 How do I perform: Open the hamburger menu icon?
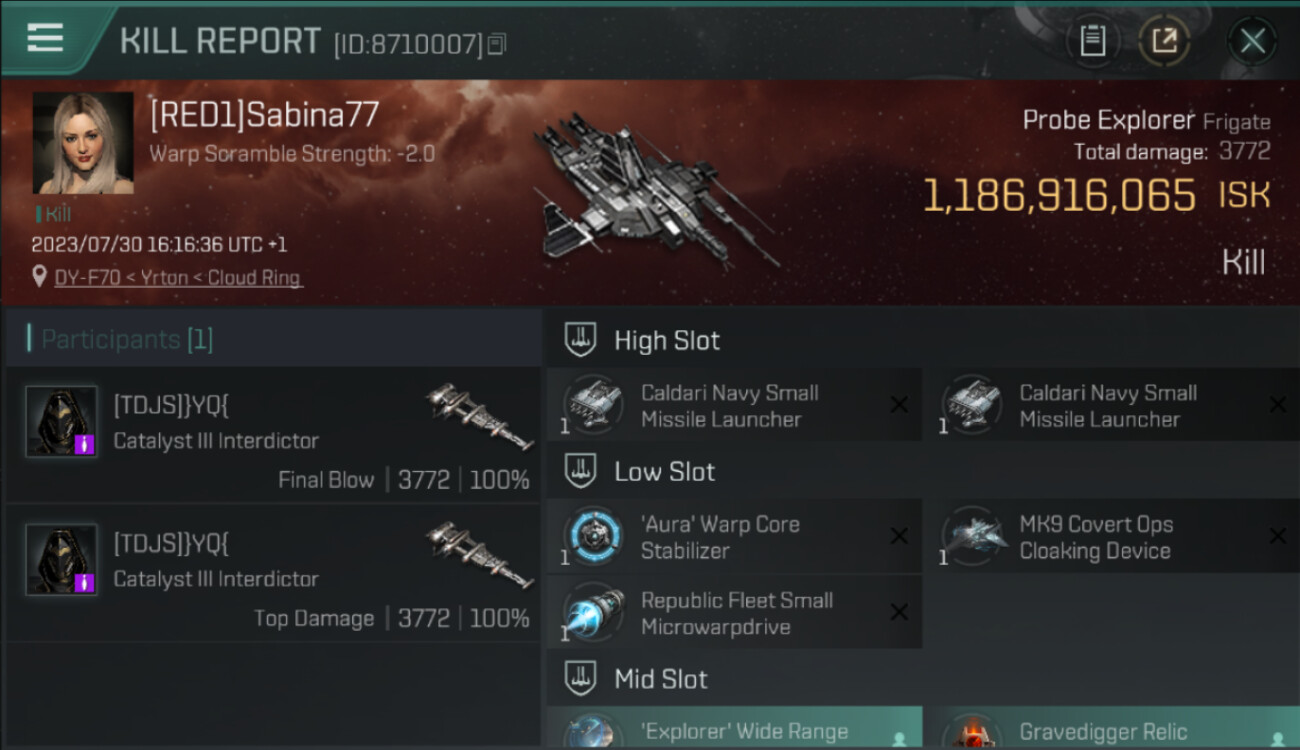45,38
